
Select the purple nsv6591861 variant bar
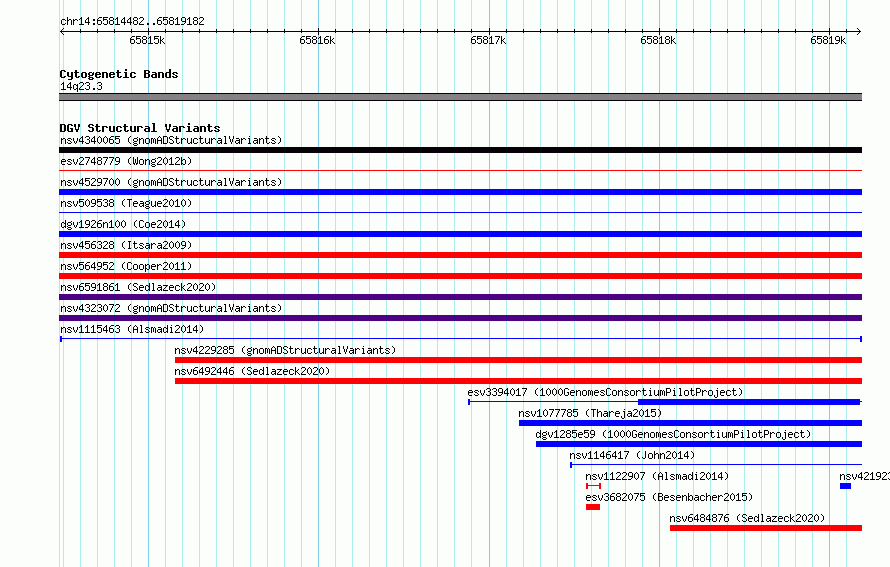point(460,297)
